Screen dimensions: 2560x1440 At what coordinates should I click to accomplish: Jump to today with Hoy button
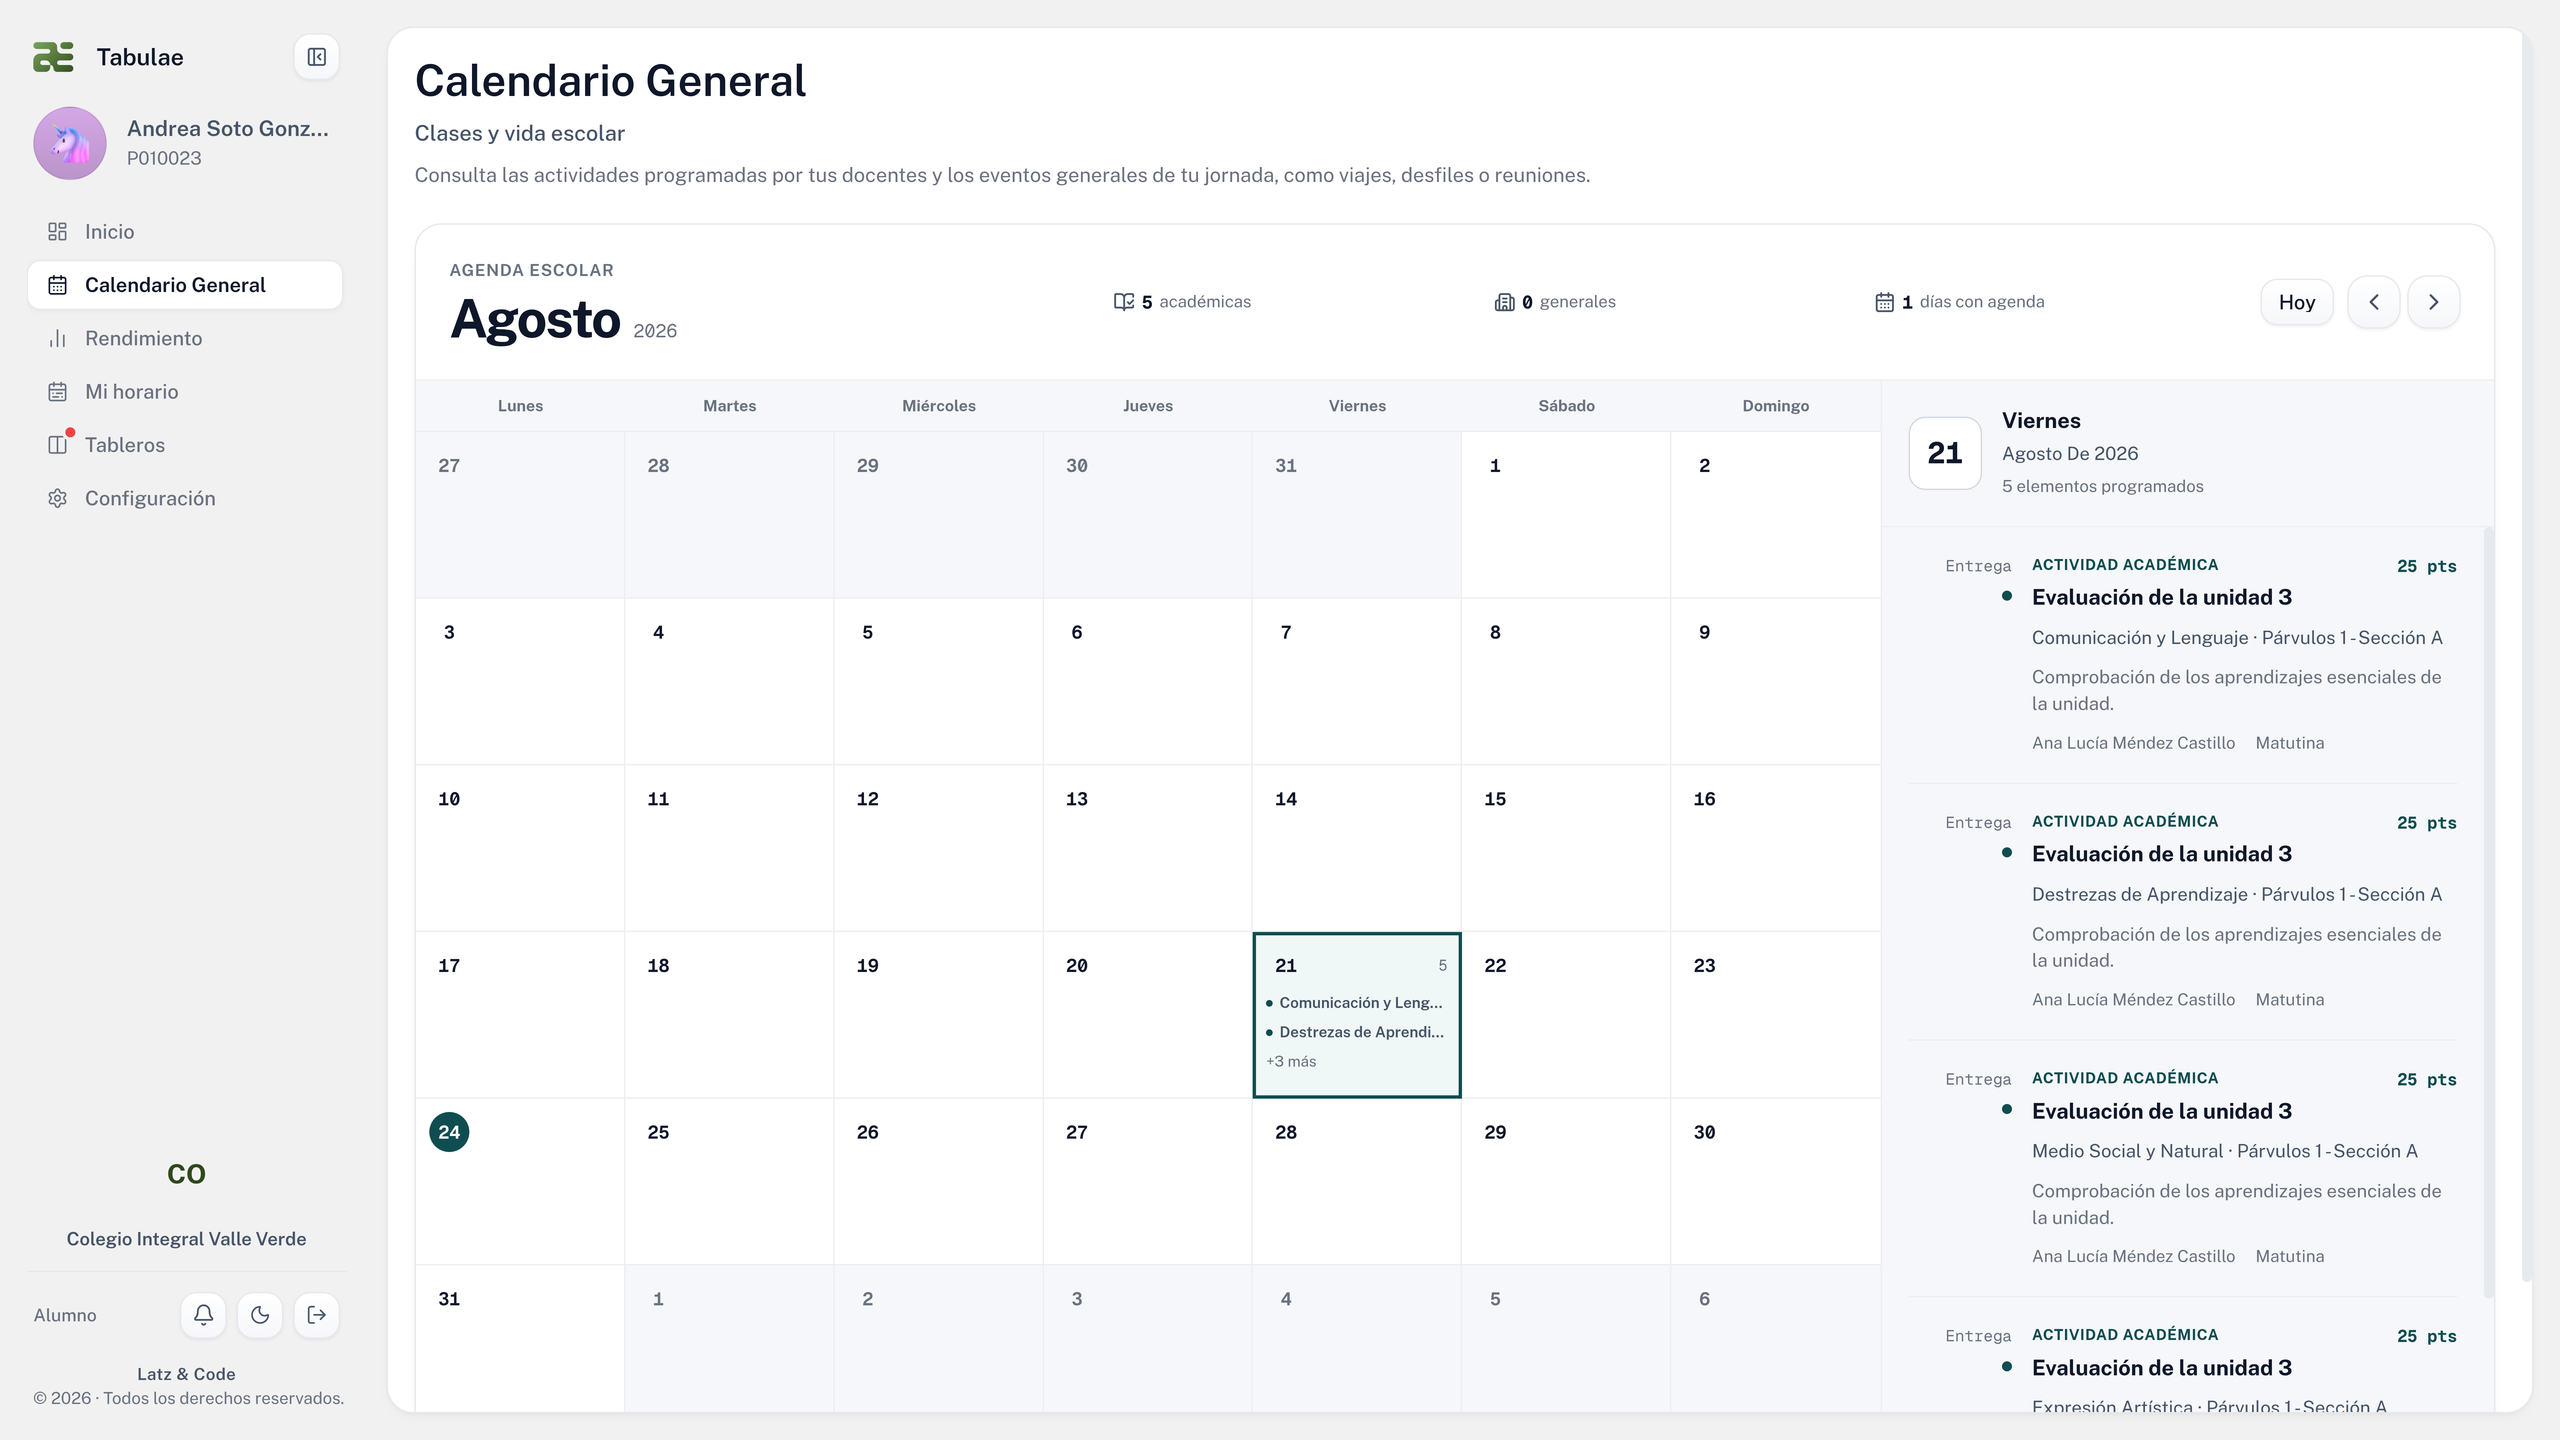(2297, 302)
